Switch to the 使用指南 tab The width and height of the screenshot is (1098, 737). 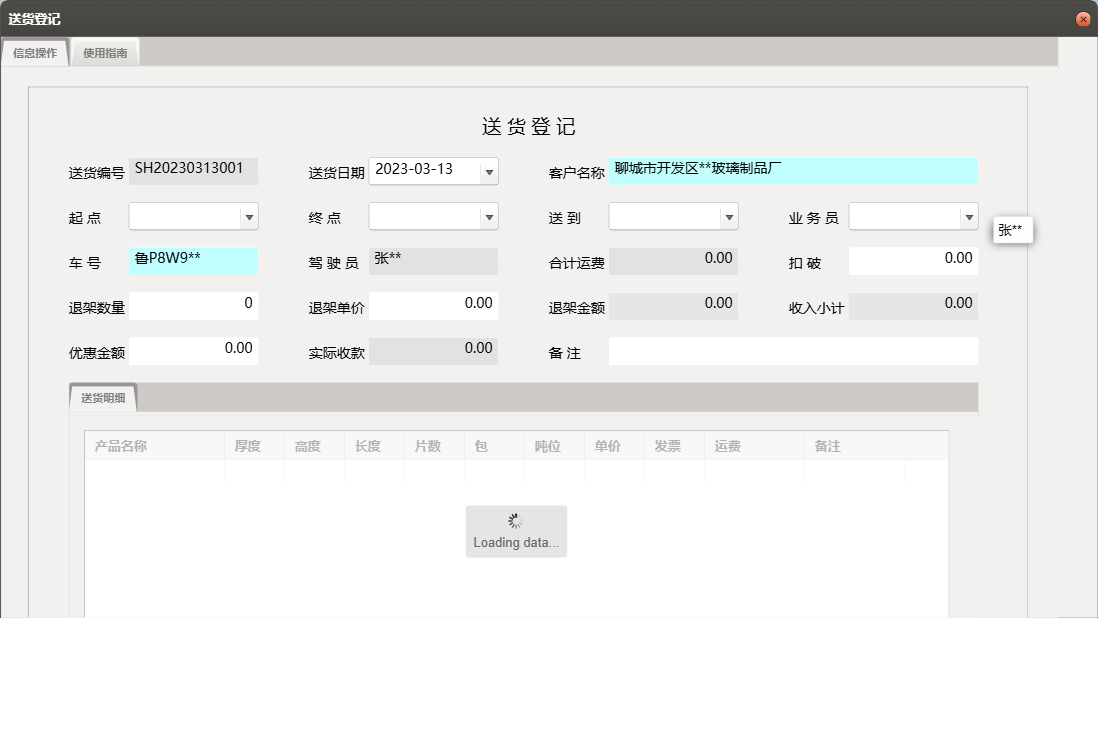click(x=105, y=52)
